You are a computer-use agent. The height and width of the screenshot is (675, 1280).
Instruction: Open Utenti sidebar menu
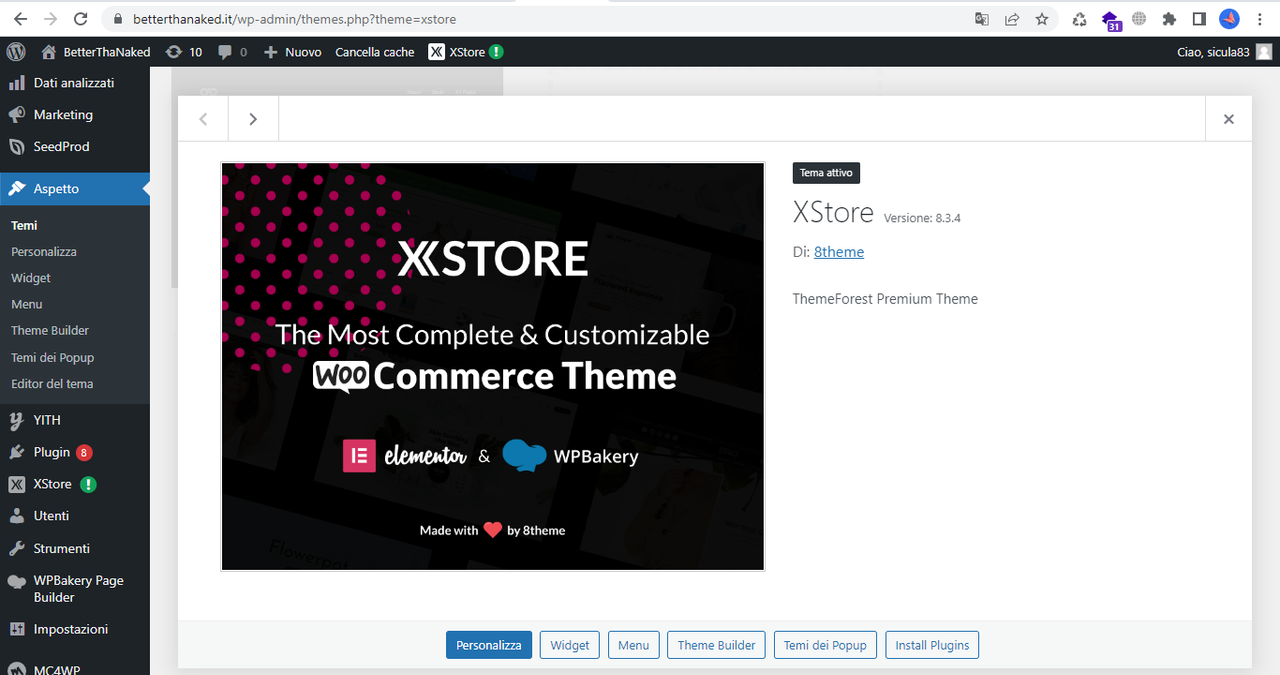coord(75,516)
